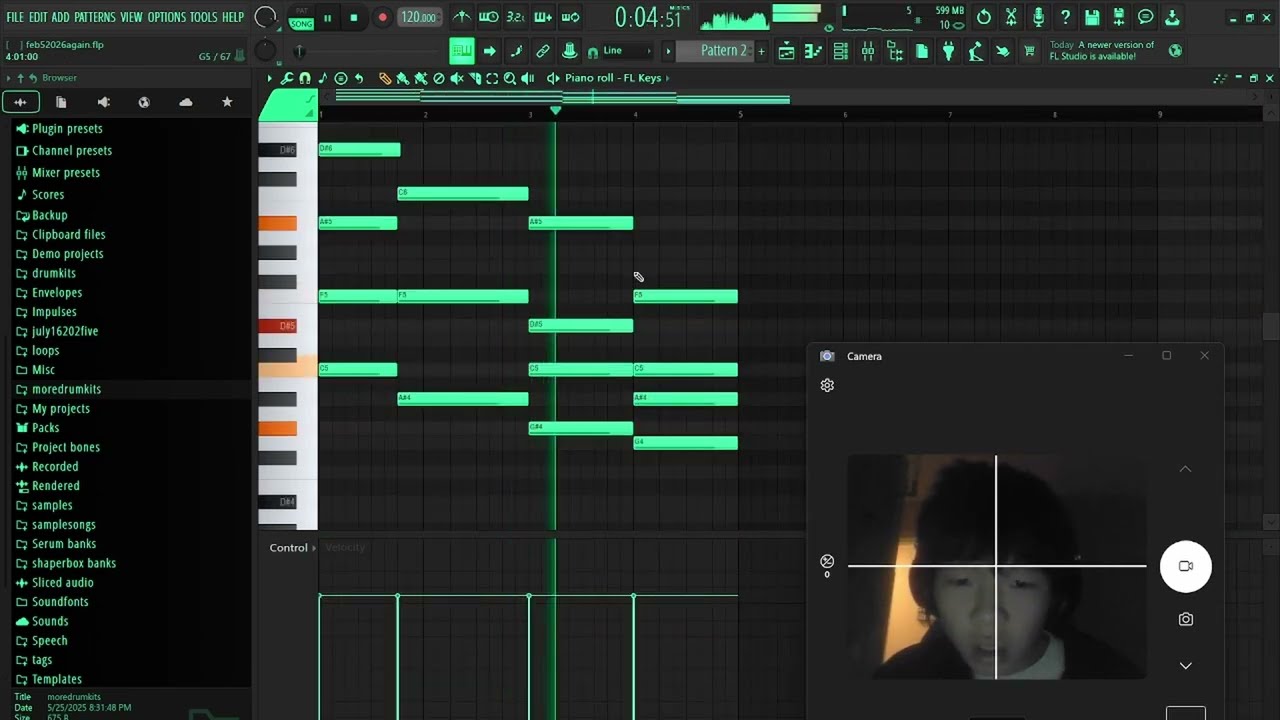
Task: Stop playback with the stop button
Action: click(x=354, y=18)
